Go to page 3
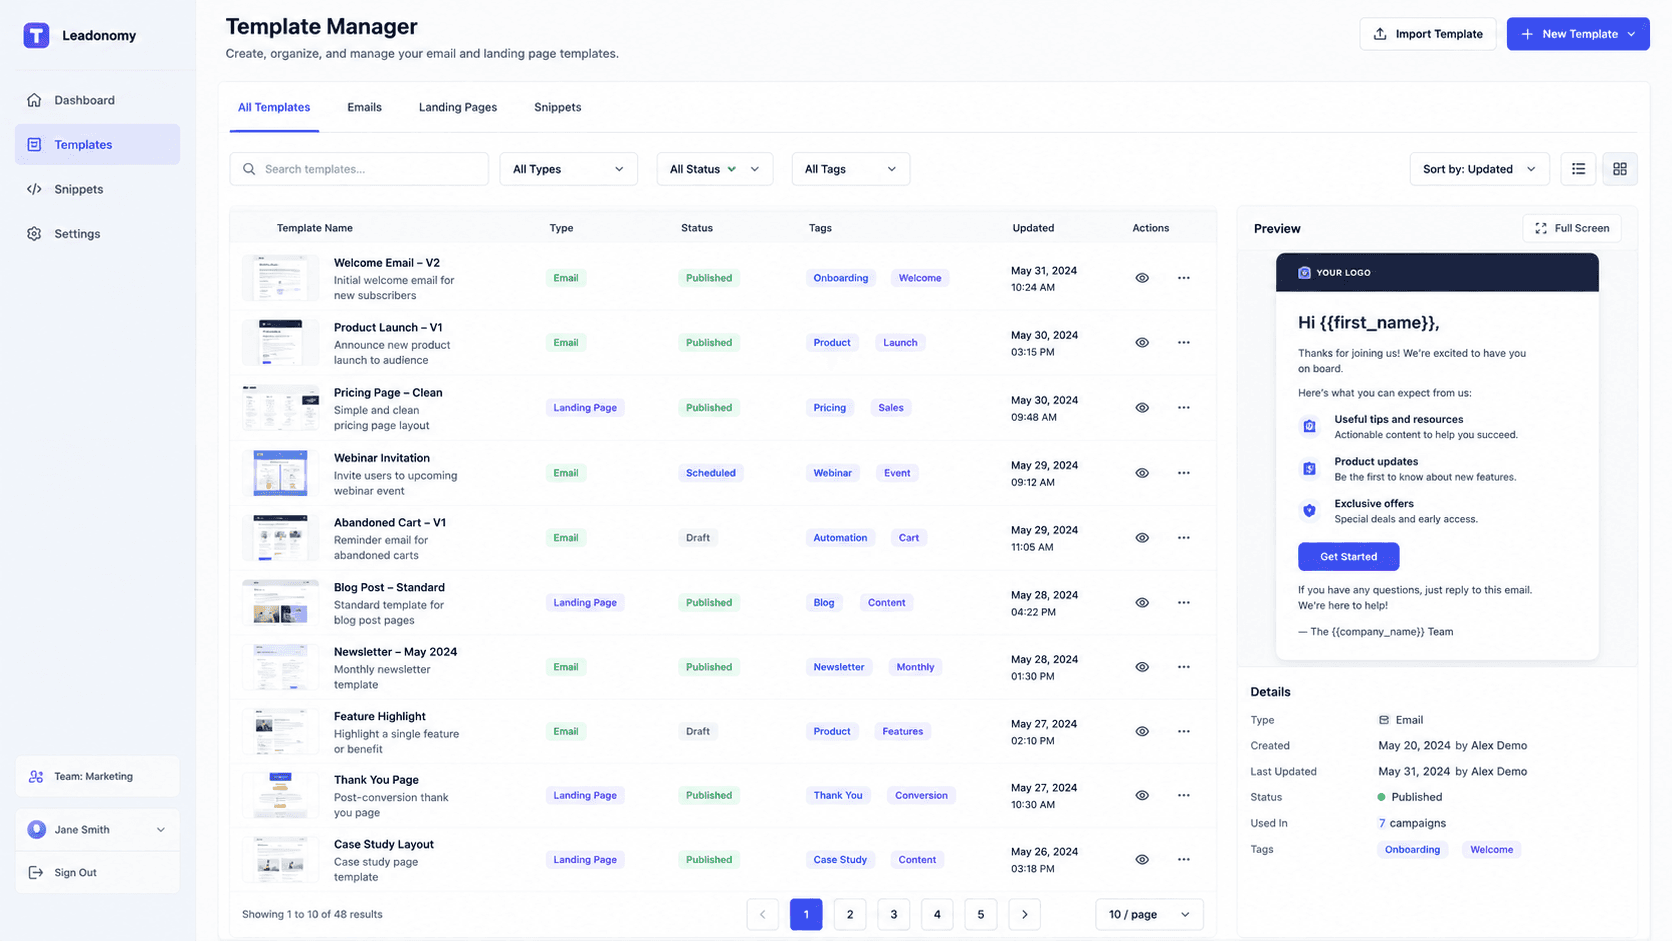The height and width of the screenshot is (941, 1672). point(893,914)
